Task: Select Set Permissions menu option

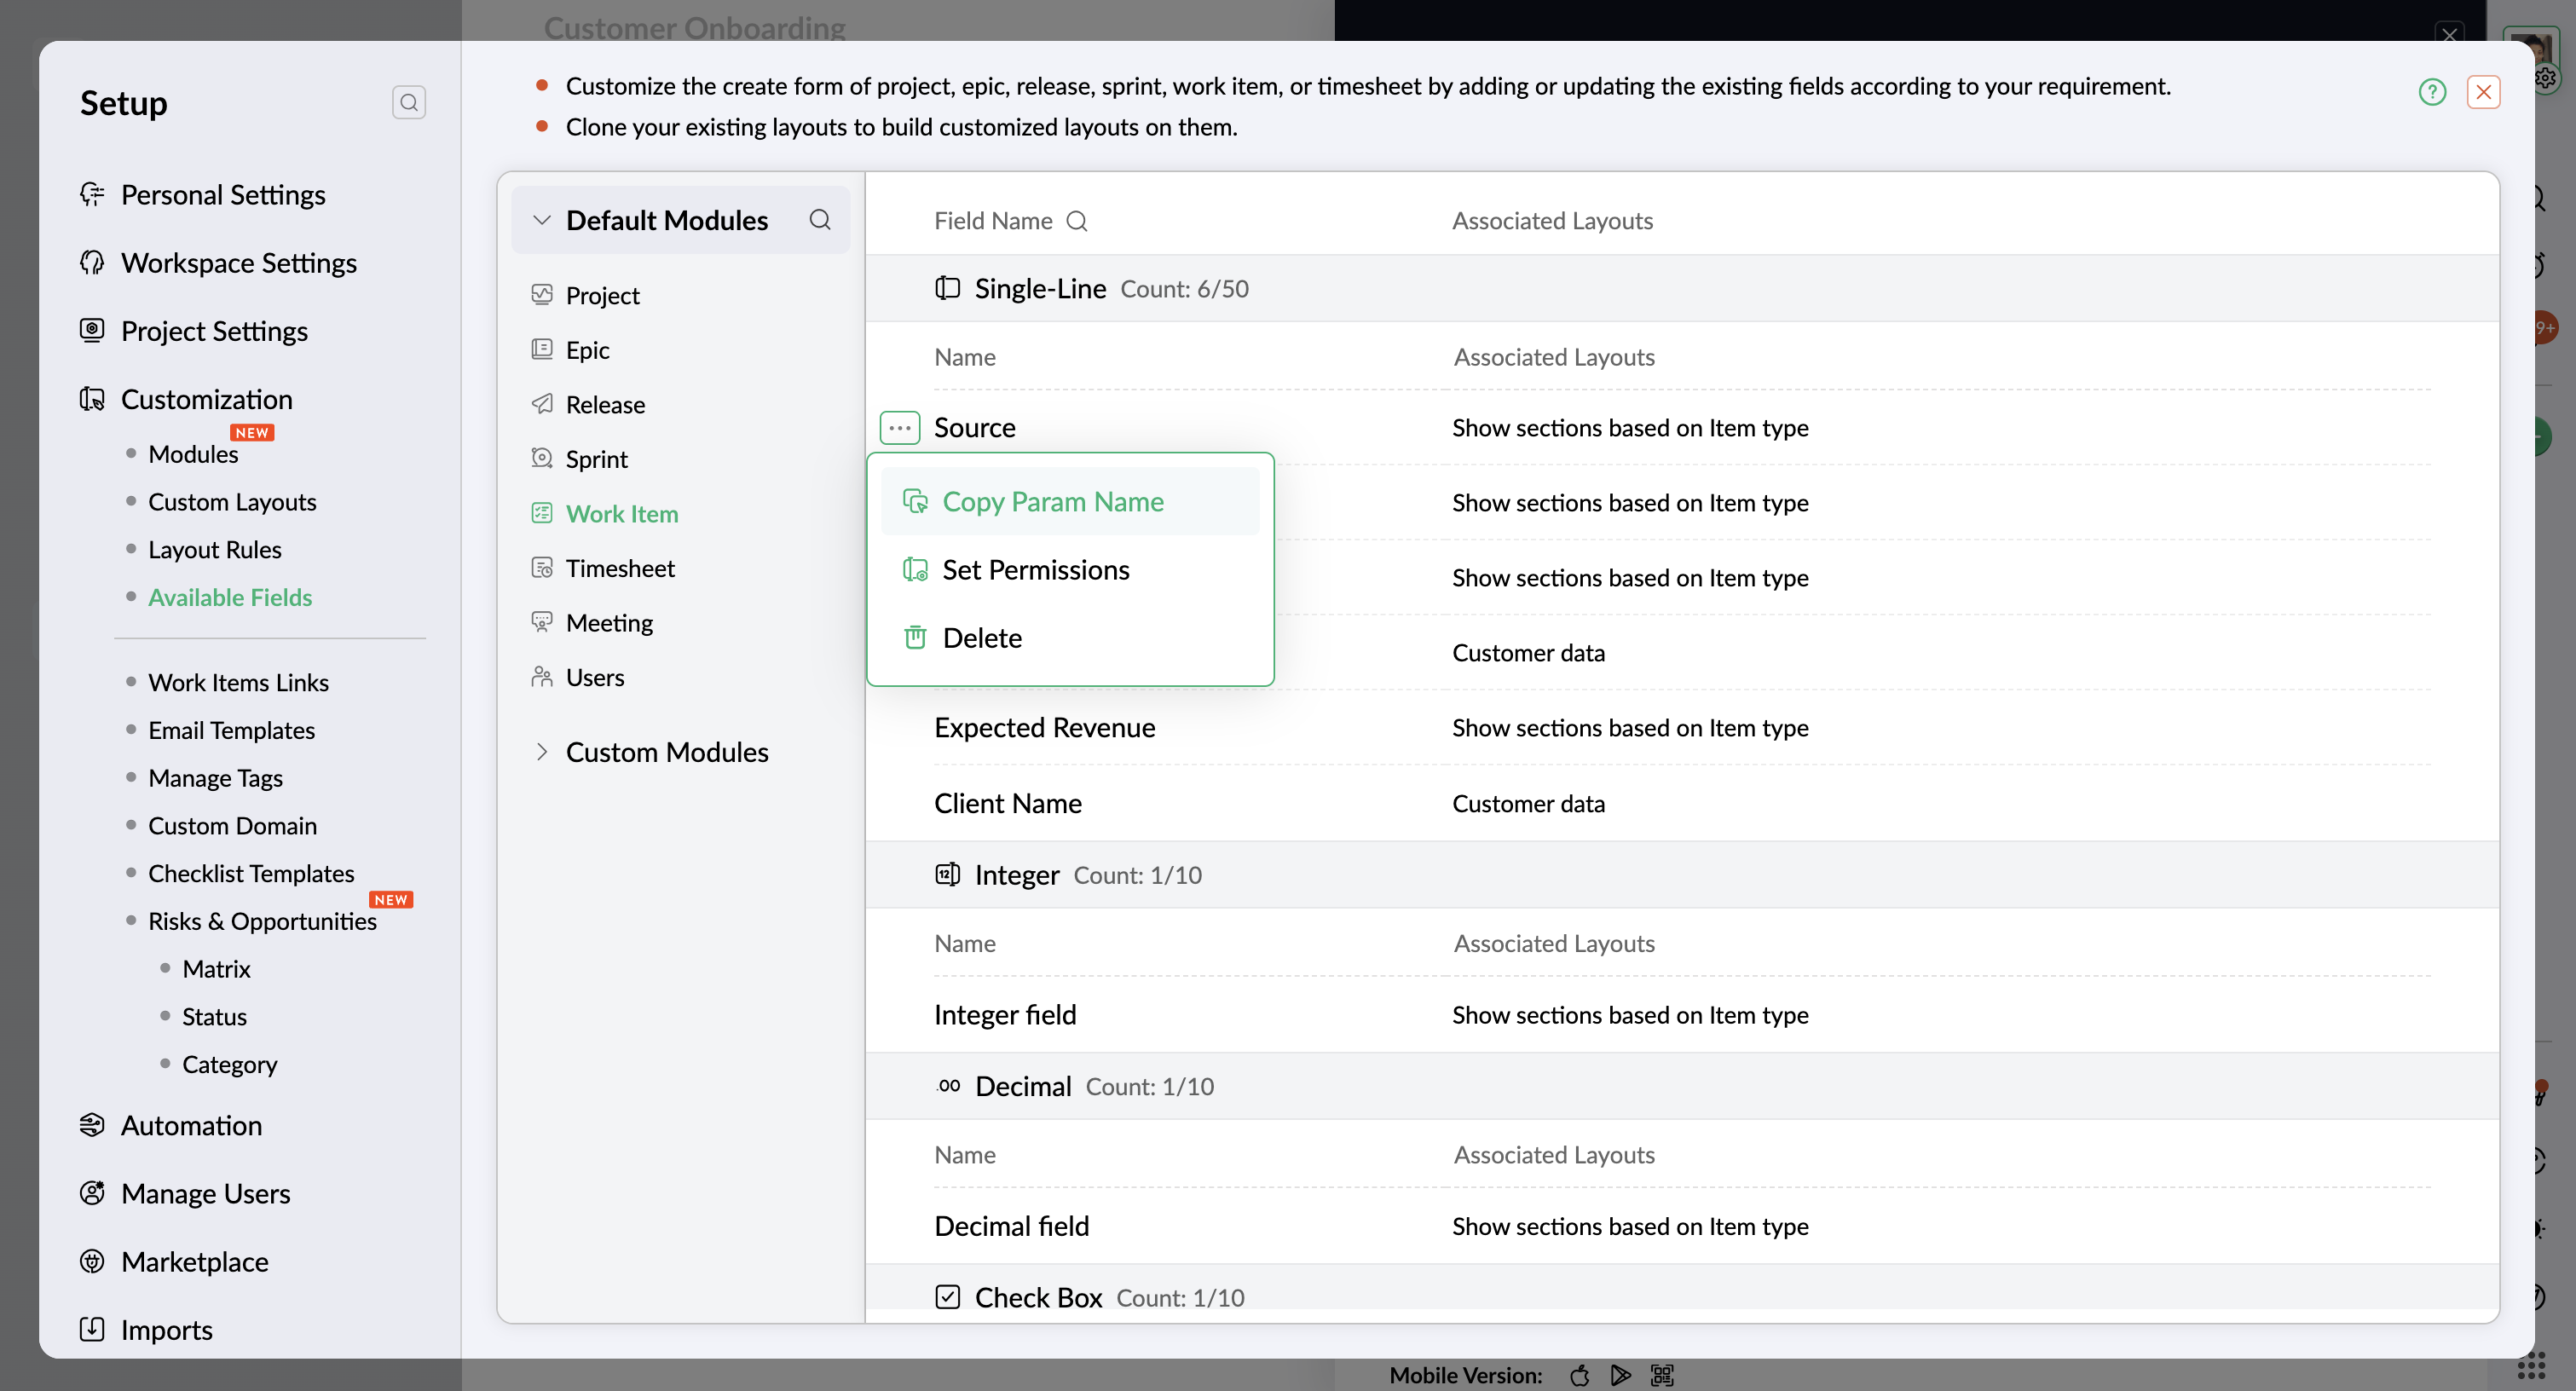Action: (1035, 570)
